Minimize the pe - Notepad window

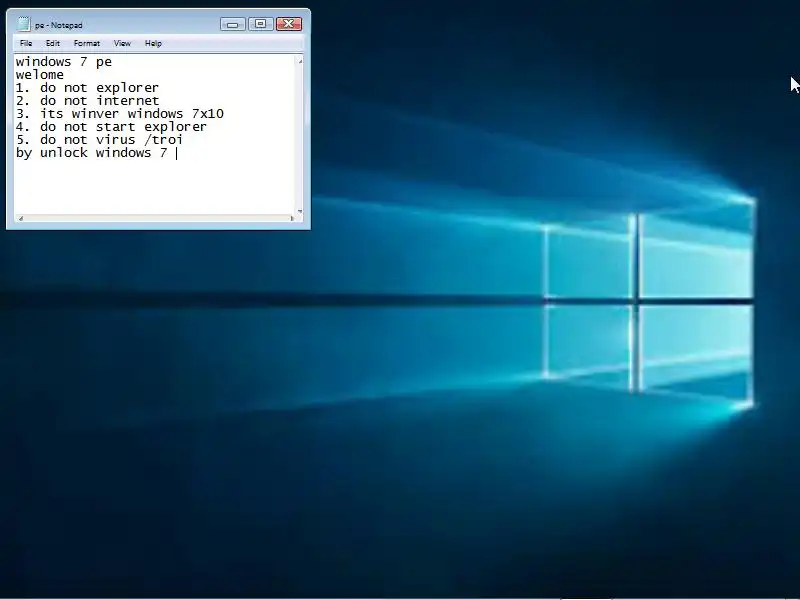coord(233,24)
